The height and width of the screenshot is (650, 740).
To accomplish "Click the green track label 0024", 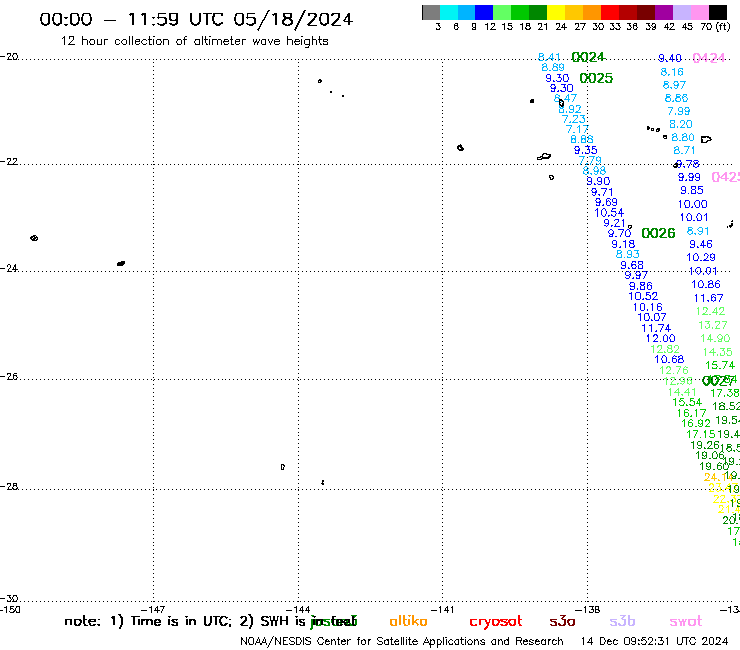I will (x=588, y=57).
